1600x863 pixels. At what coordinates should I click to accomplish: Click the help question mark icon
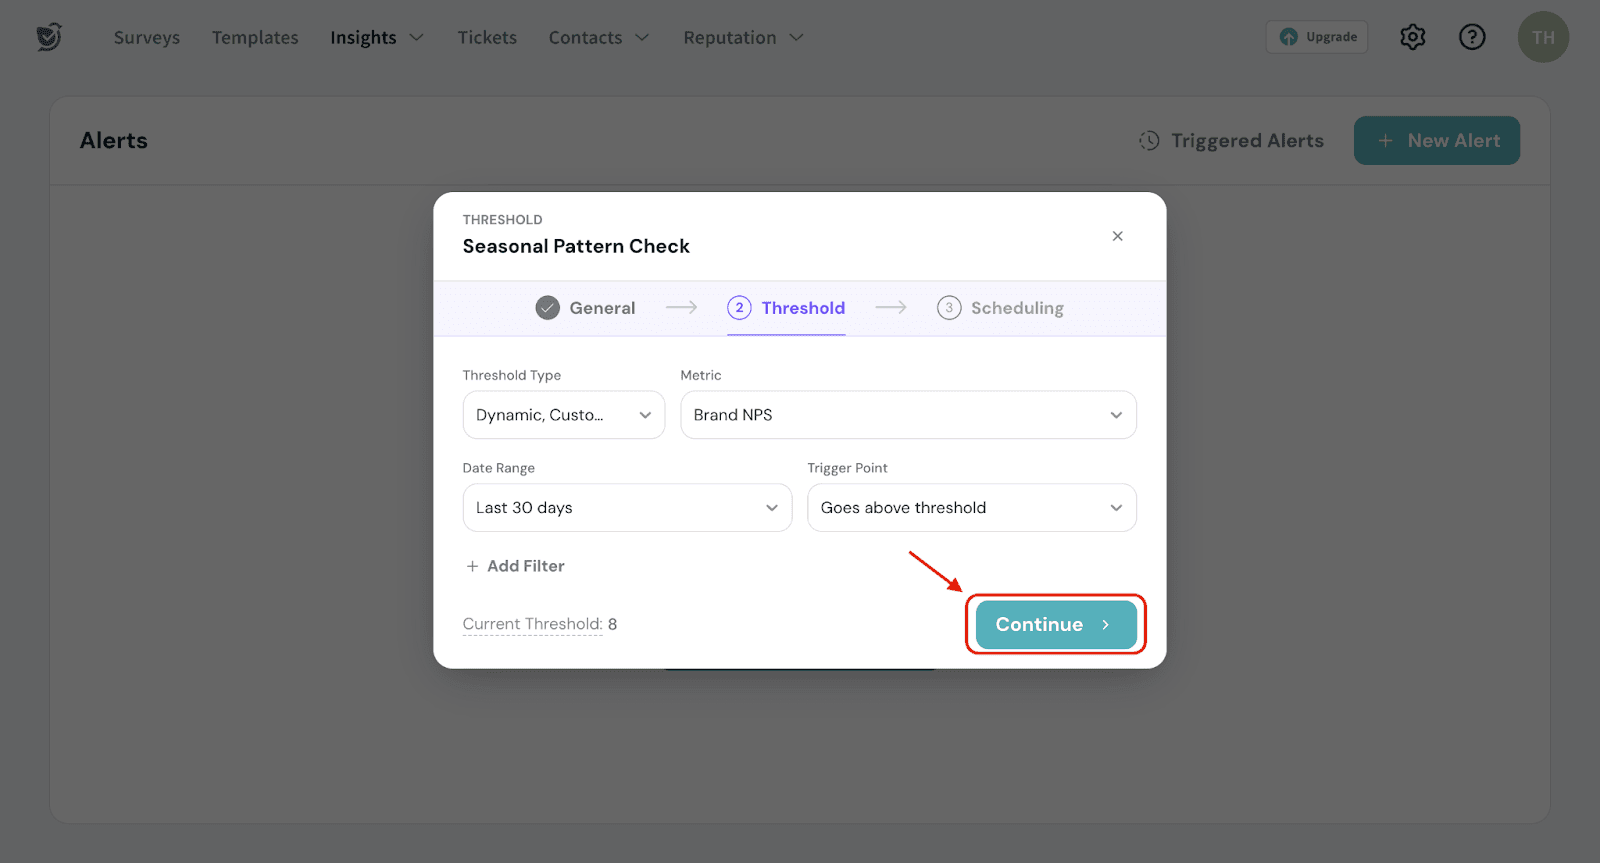pos(1471,37)
